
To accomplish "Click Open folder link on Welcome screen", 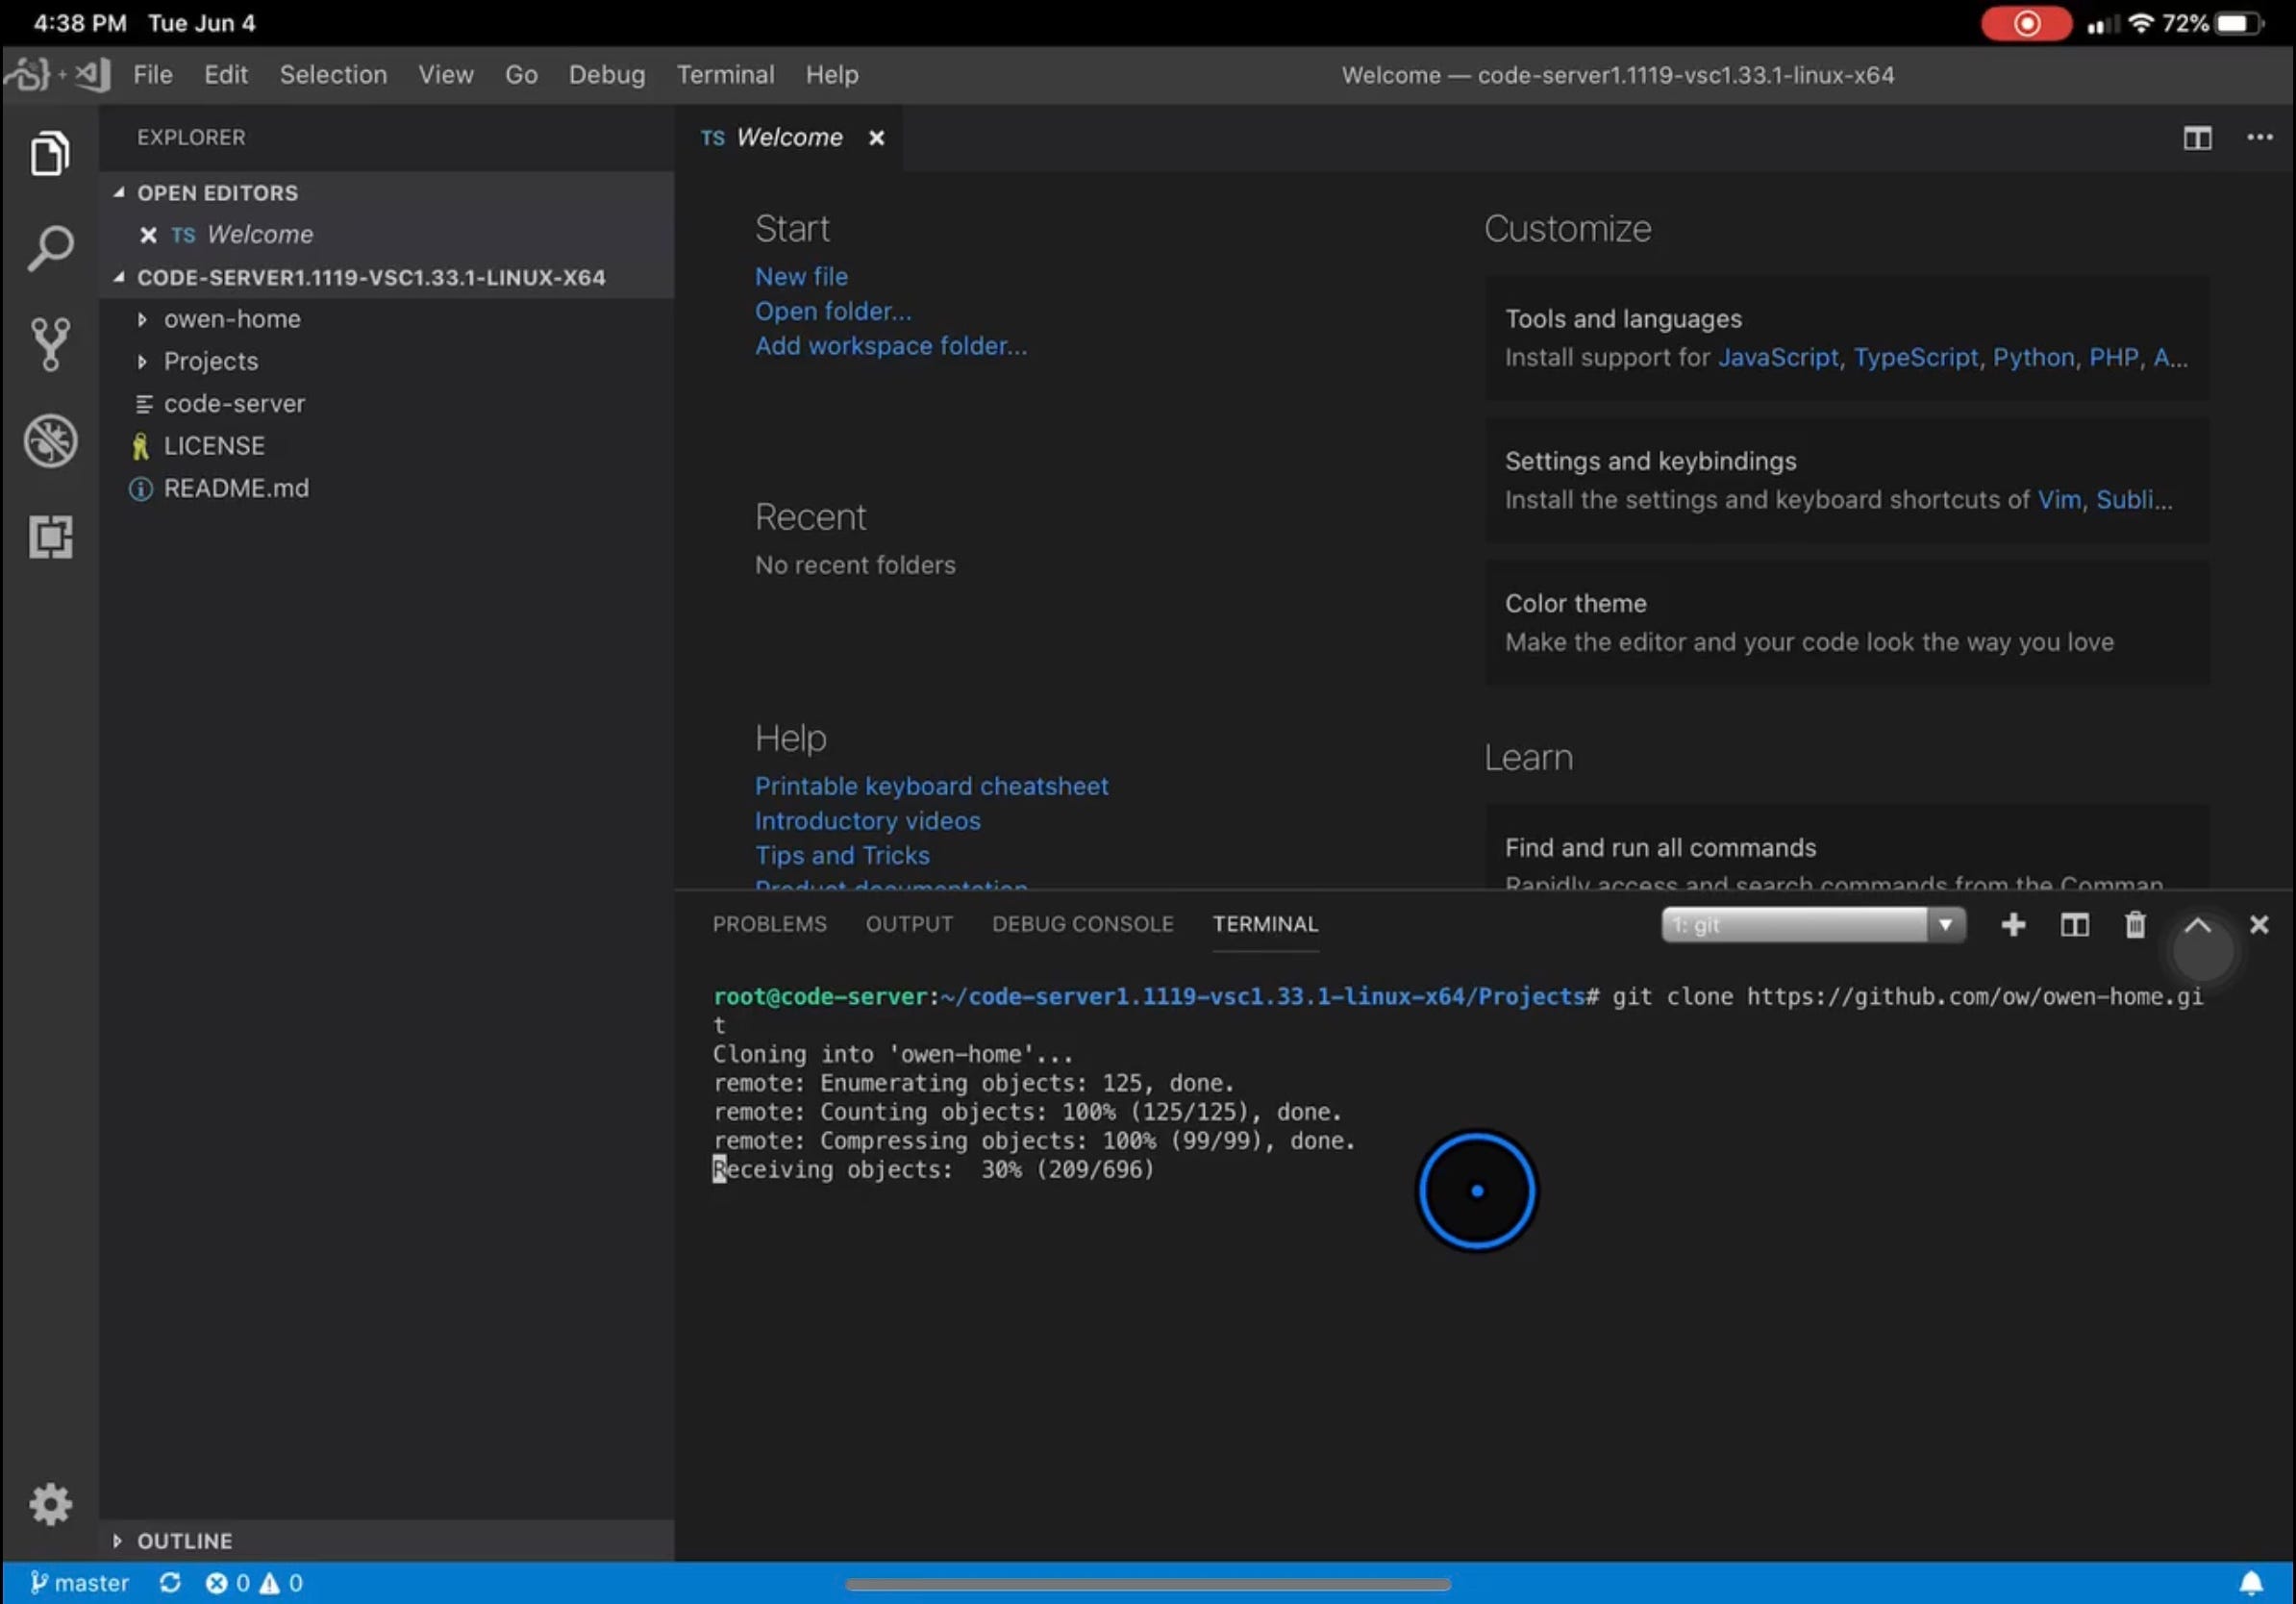I will 833,311.
